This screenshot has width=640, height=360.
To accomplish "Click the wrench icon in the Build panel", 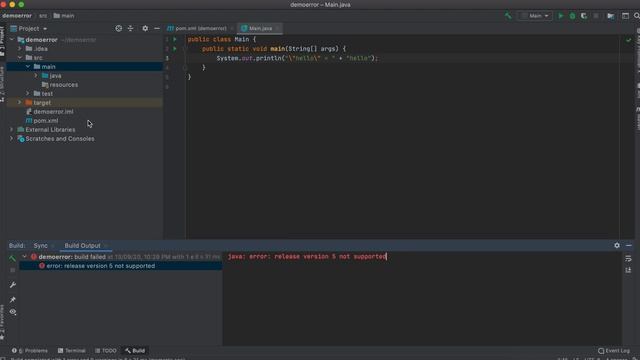I will [13, 284].
